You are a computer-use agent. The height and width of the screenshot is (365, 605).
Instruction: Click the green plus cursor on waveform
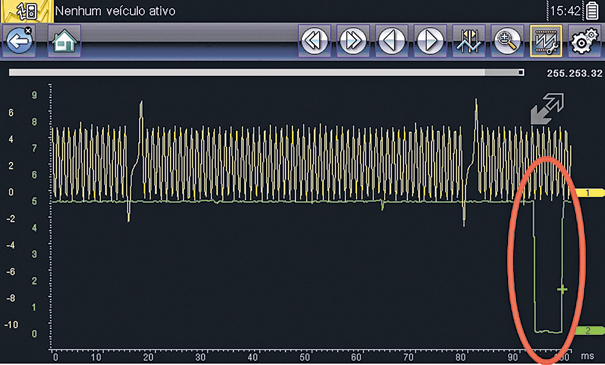562,289
